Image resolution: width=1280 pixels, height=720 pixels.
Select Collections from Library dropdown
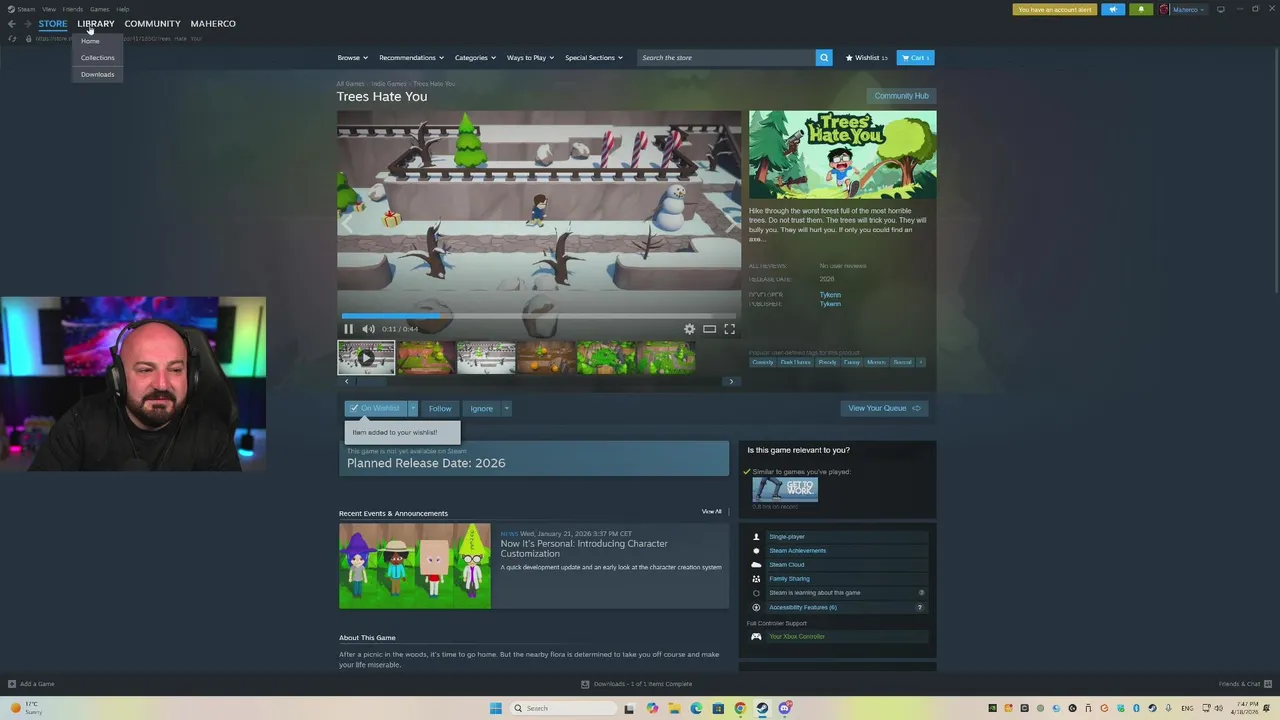click(98, 58)
